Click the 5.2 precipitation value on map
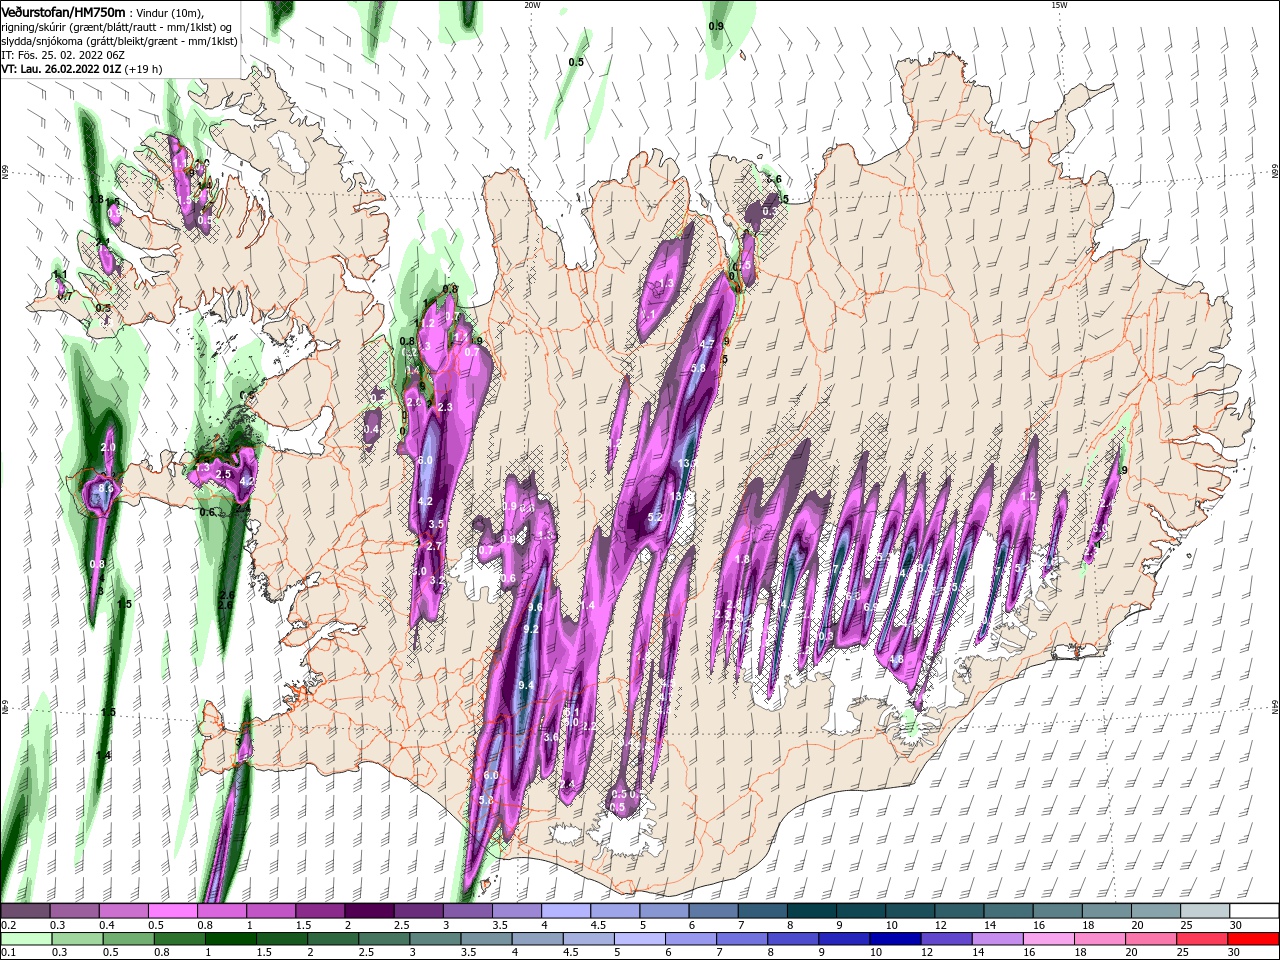 (656, 517)
